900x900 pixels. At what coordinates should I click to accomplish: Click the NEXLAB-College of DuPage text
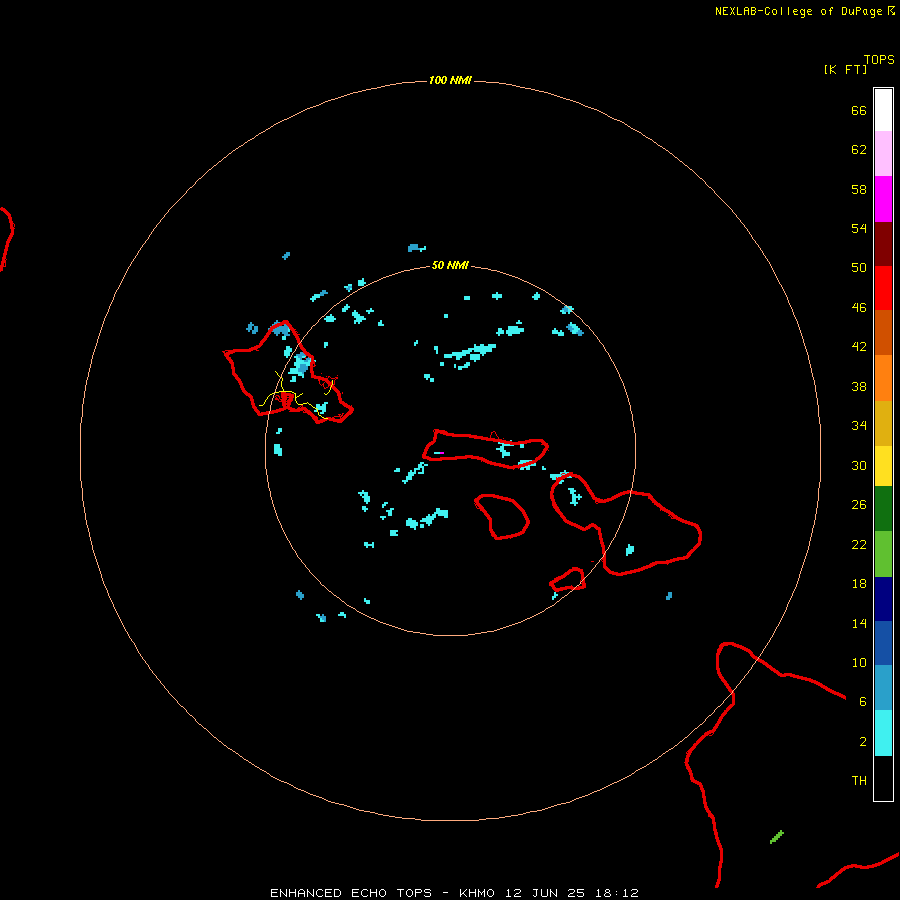pyautogui.click(x=799, y=11)
